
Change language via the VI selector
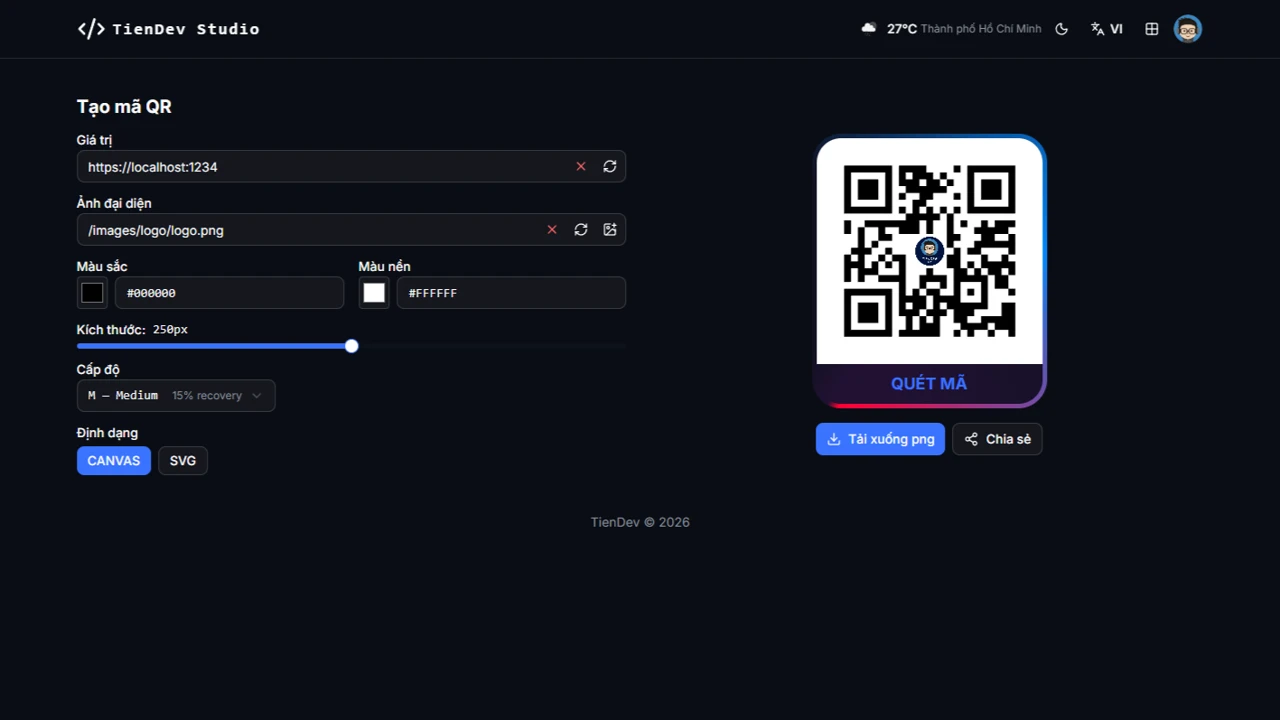(x=1107, y=28)
